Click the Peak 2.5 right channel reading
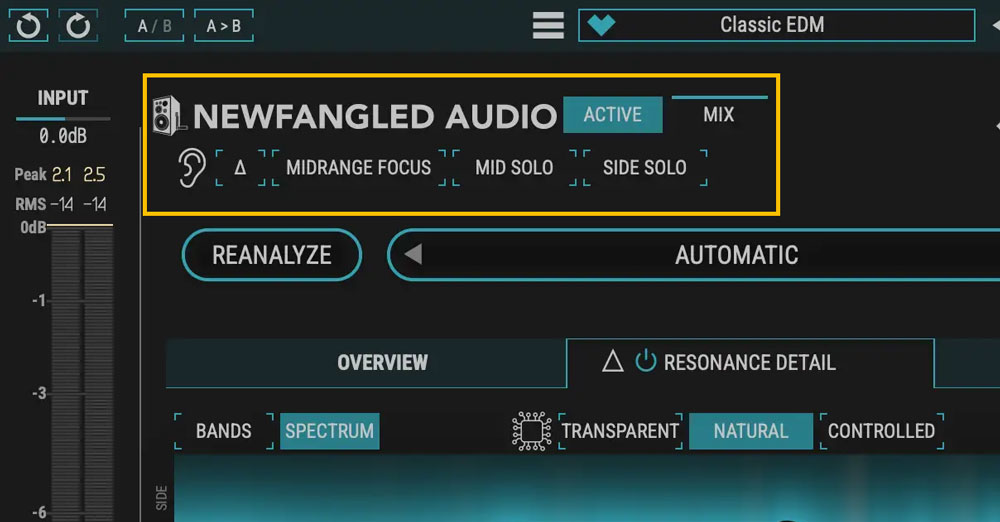 94,175
